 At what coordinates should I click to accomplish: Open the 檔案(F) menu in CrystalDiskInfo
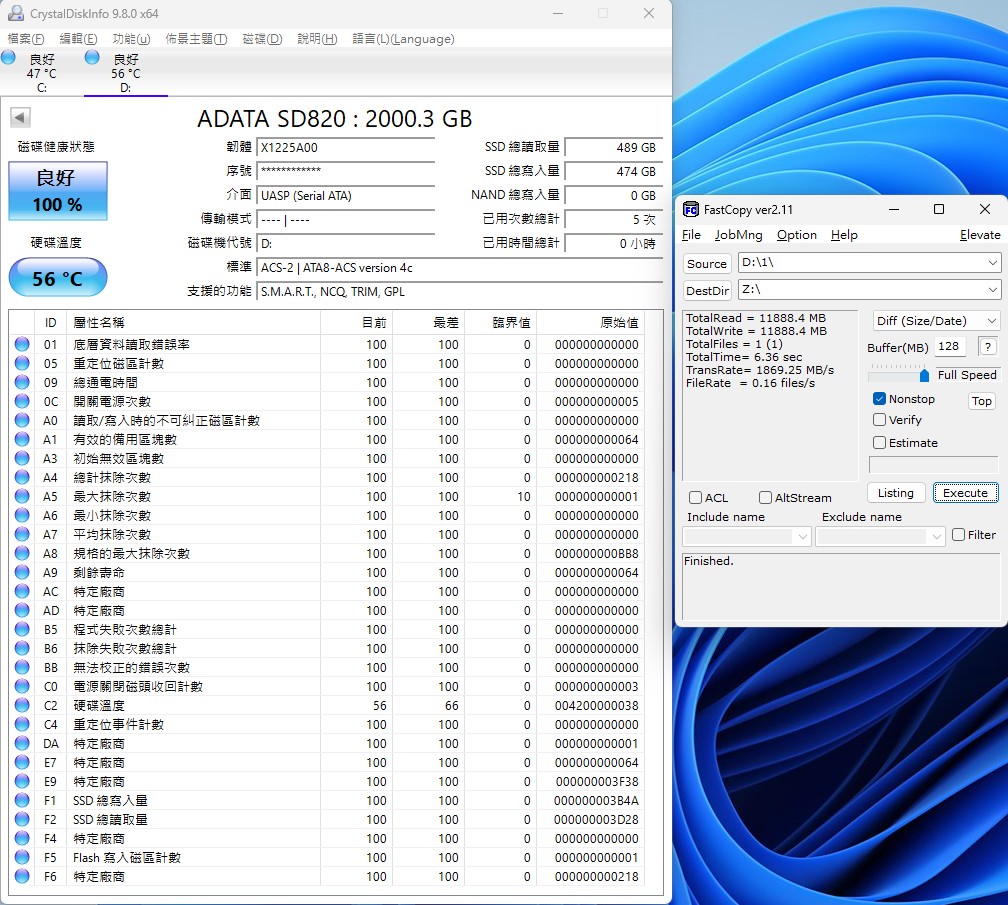pos(26,39)
